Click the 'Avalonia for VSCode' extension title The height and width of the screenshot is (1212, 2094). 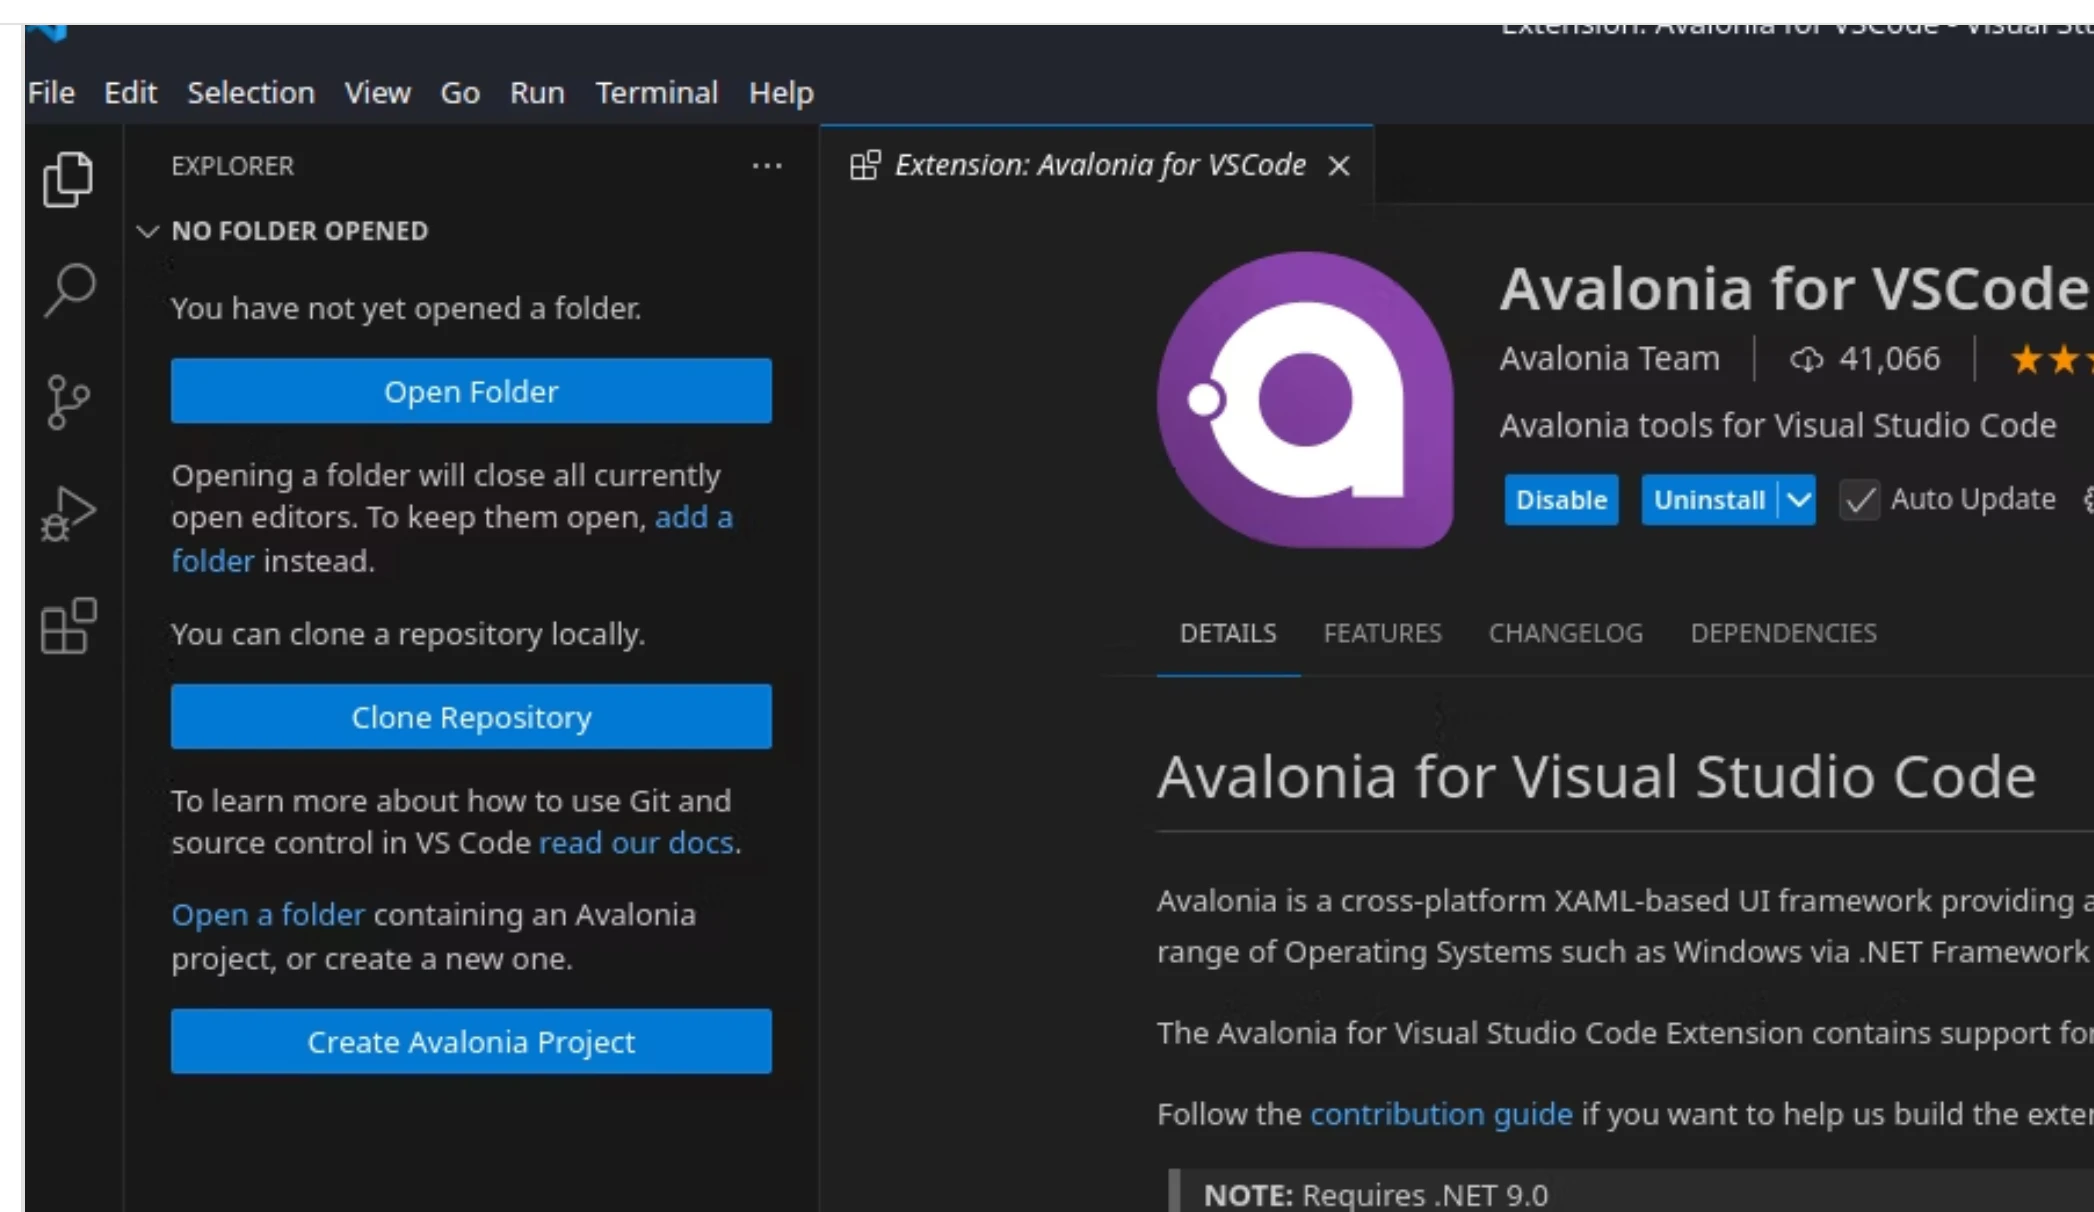point(1795,289)
